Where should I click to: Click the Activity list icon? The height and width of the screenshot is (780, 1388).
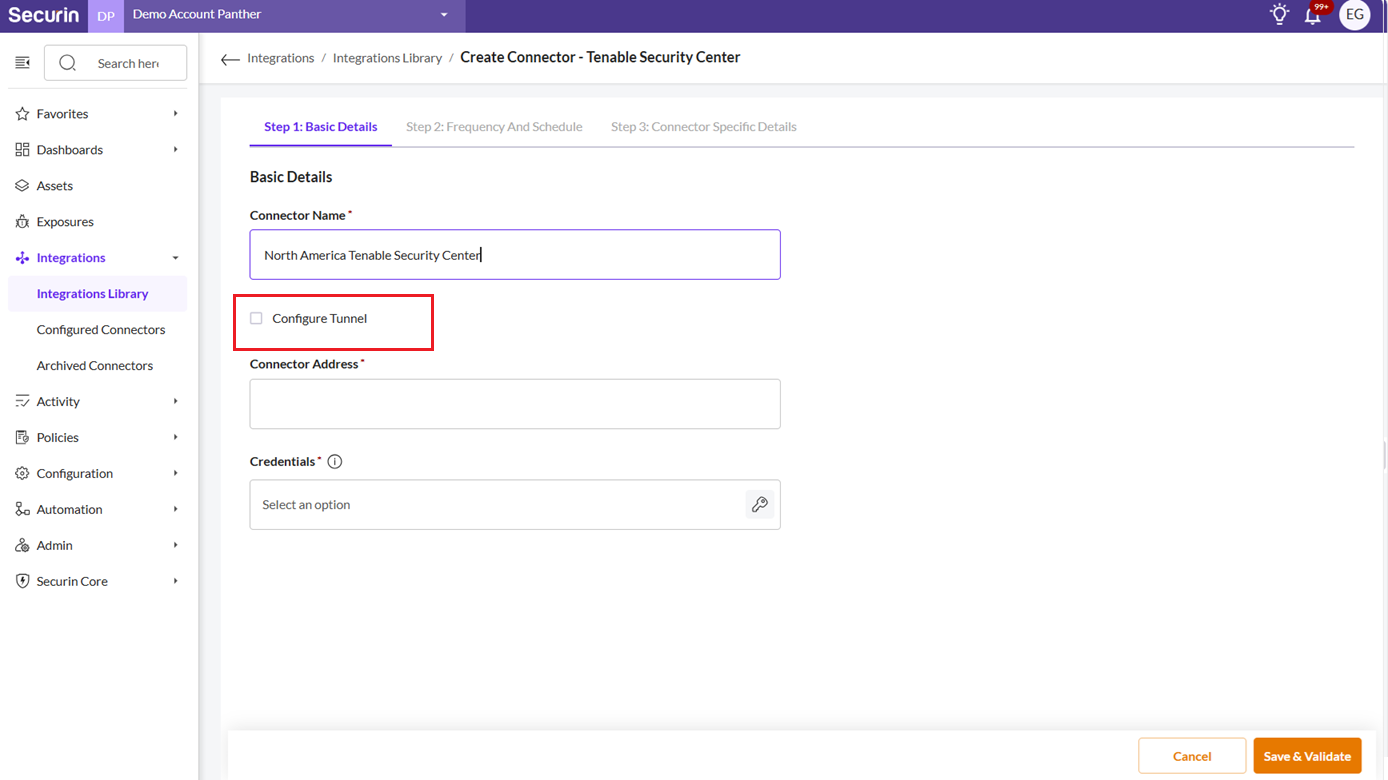pos(22,402)
